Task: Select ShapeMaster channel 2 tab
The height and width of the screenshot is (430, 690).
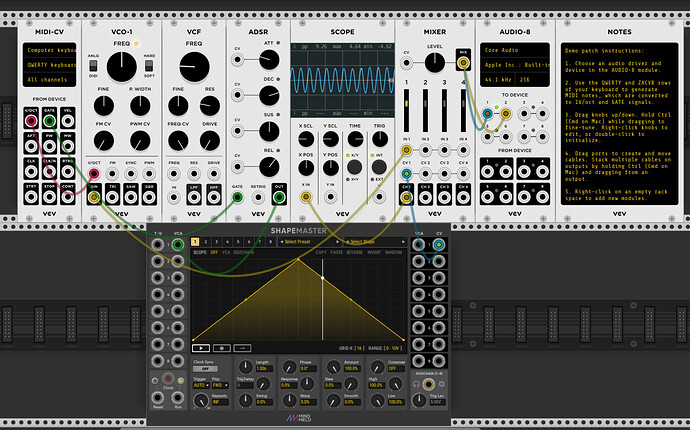Action: click(206, 242)
